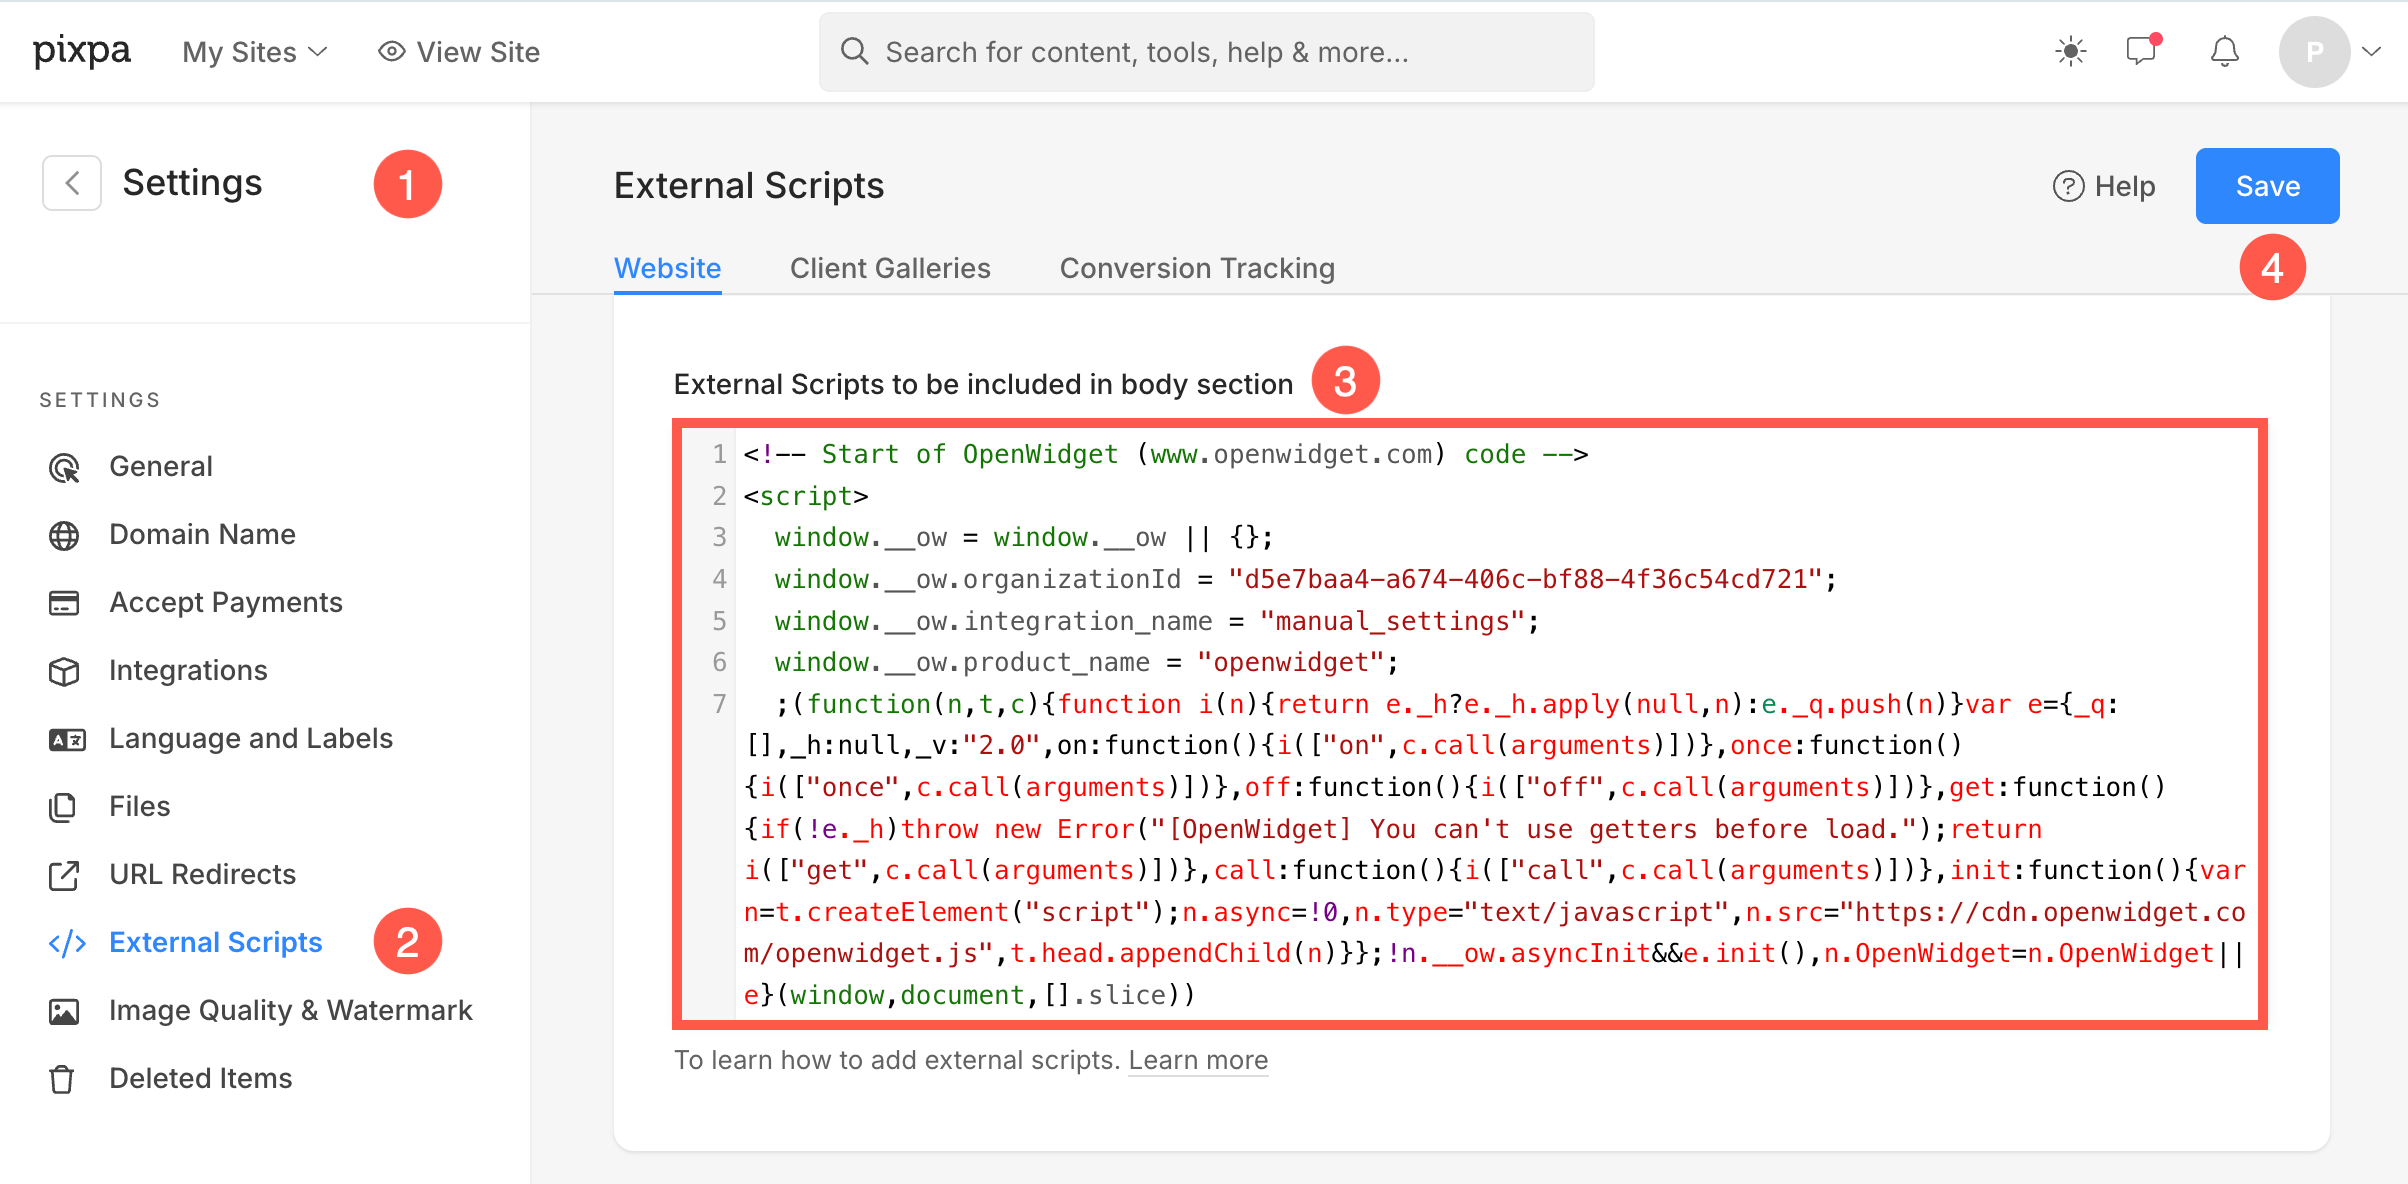The height and width of the screenshot is (1184, 2408).
Task: Open Accept Payments settings
Action: [x=226, y=602]
